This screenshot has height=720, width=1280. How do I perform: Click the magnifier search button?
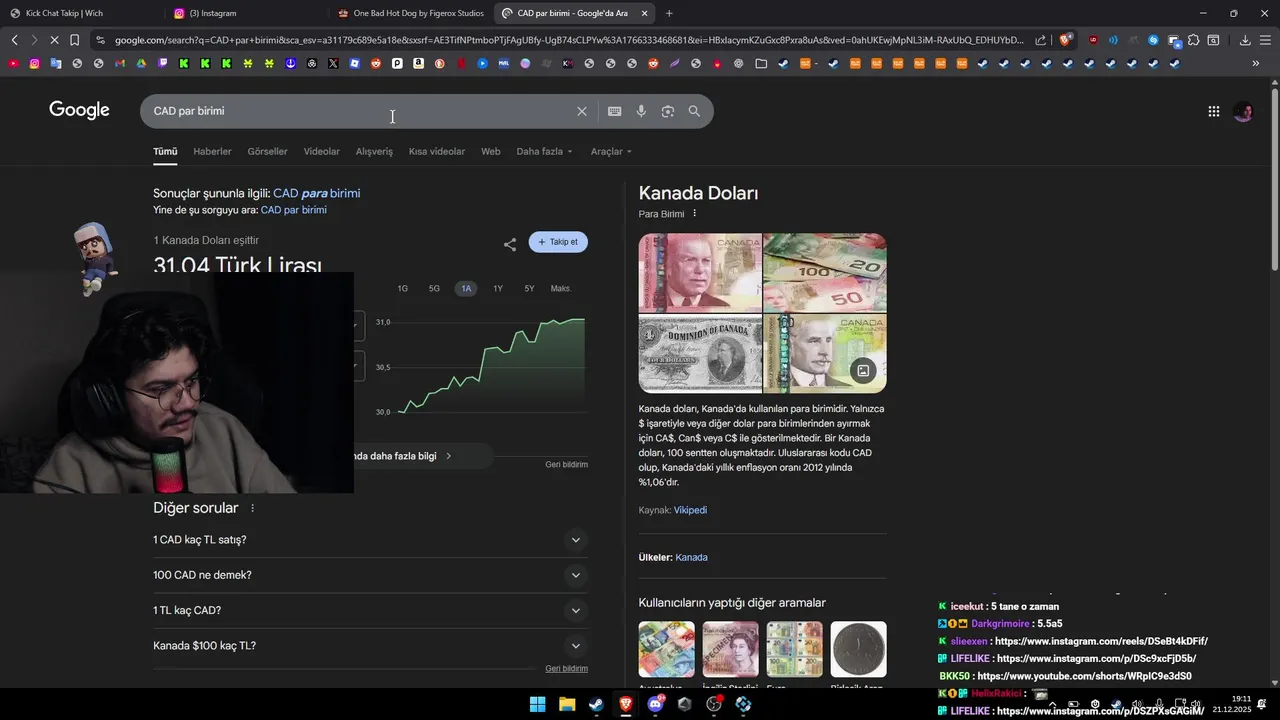[694, 111]
